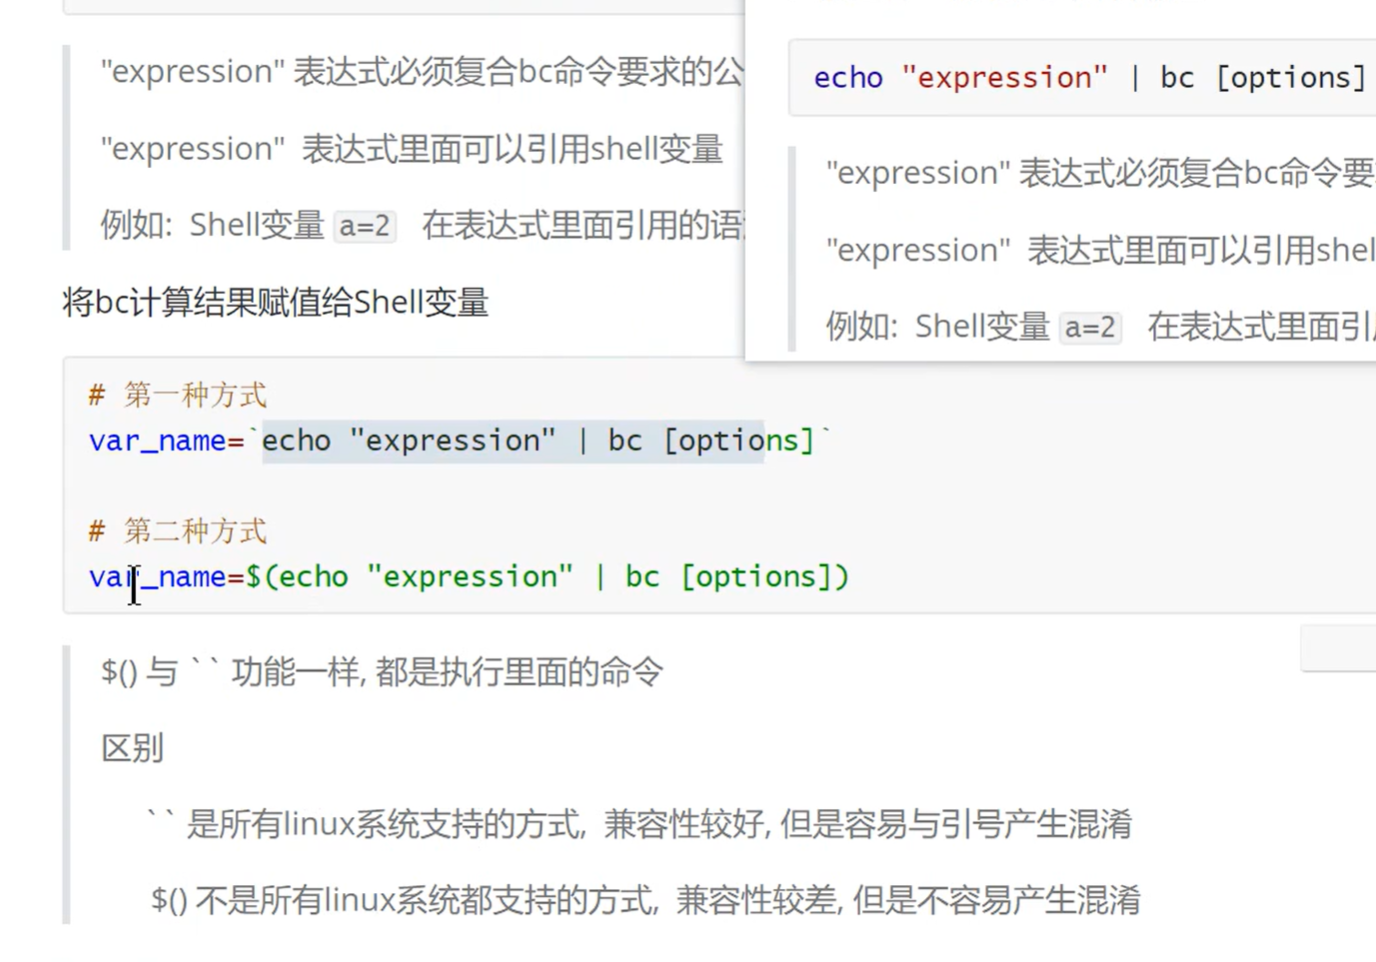Screen dimensions: 1376x962
Task: Click the highlighted echo in backtick code line
Action: 296,441
